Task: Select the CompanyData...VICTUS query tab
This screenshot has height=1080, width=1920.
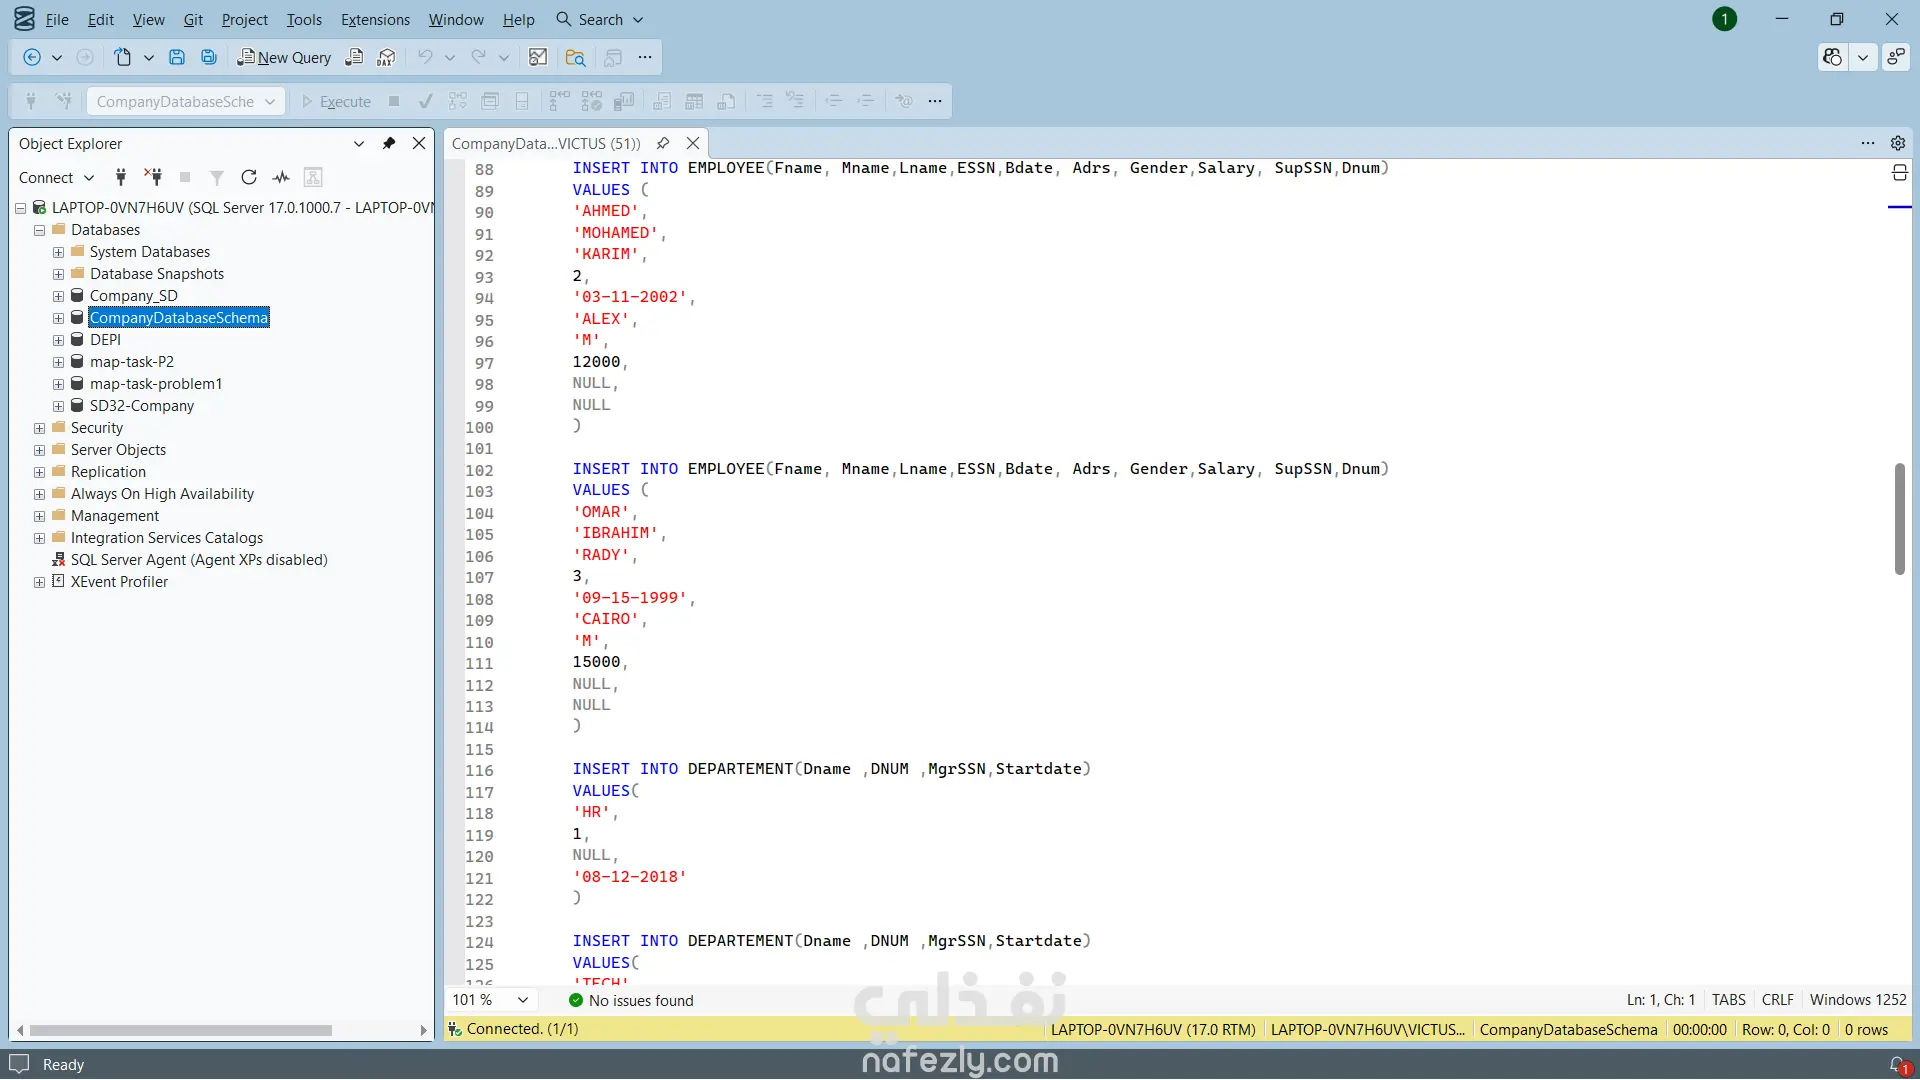Action: pyautogui.click(x=546, y=143)
